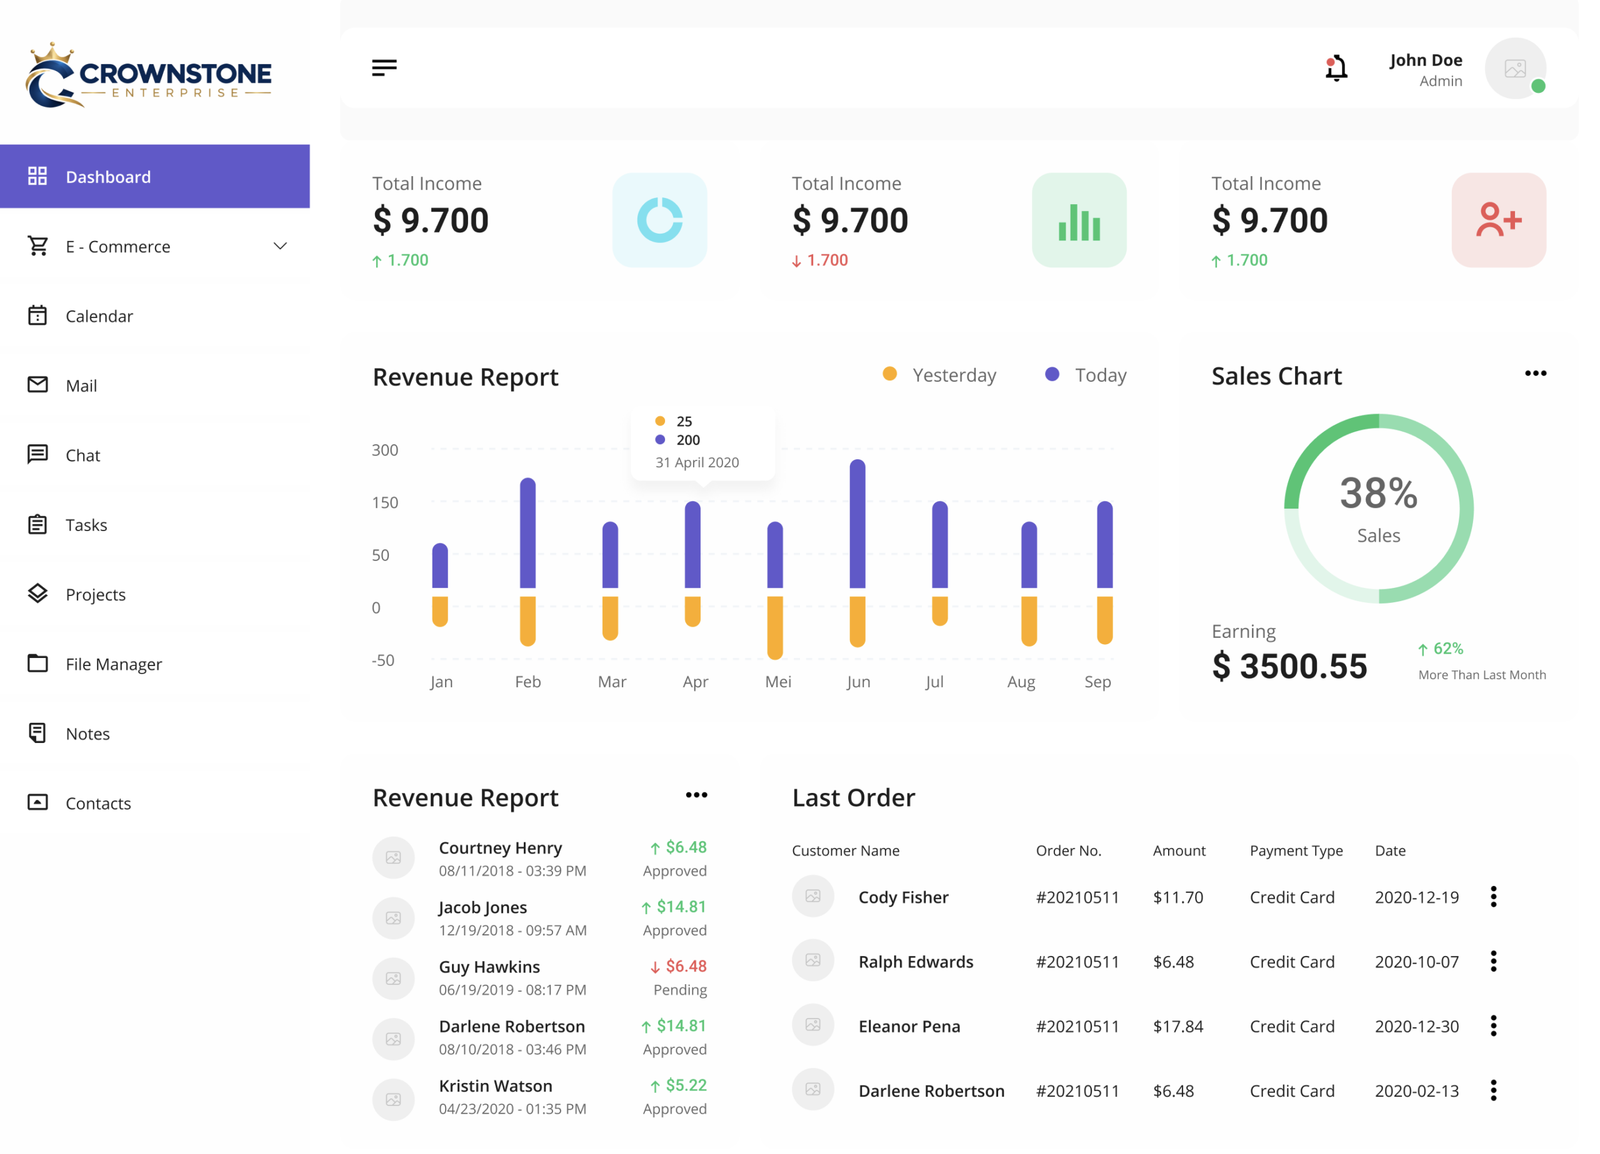The width and height of the screenshot is (1600, 1154).
Task: Click the Mei orange Yesterday bar
Action: [775, 628]
